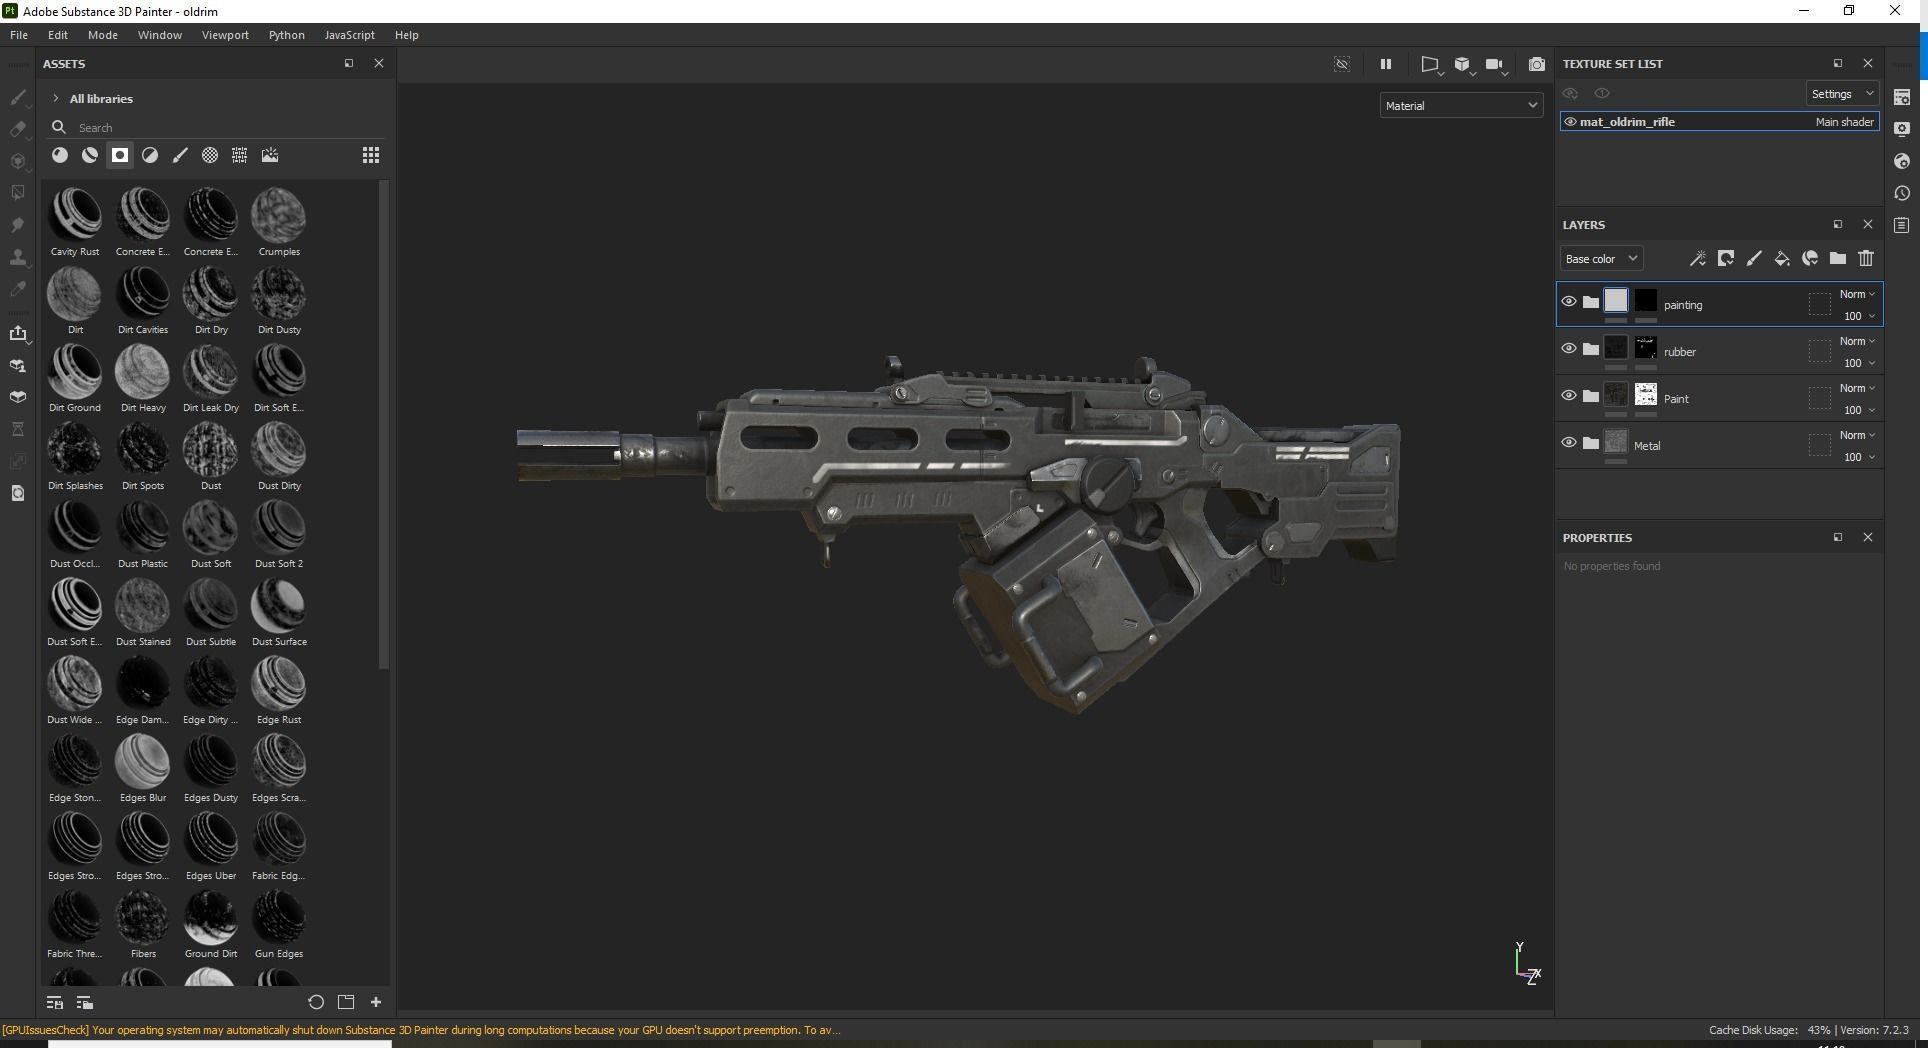This screenshot has height=1048, width=1928.
Task: Open Main shader settings link
Action: pos(1845,122)
